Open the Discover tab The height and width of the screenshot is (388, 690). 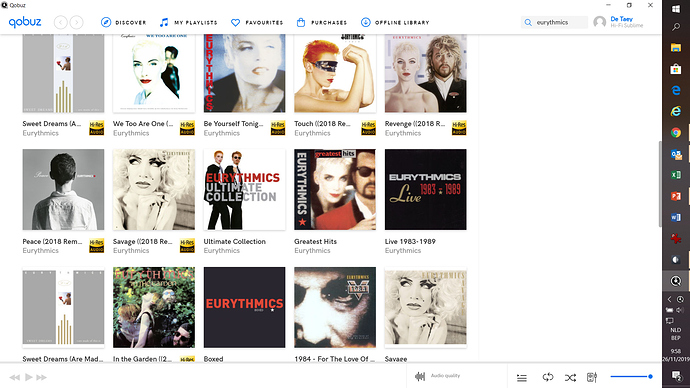pos(124,22)
